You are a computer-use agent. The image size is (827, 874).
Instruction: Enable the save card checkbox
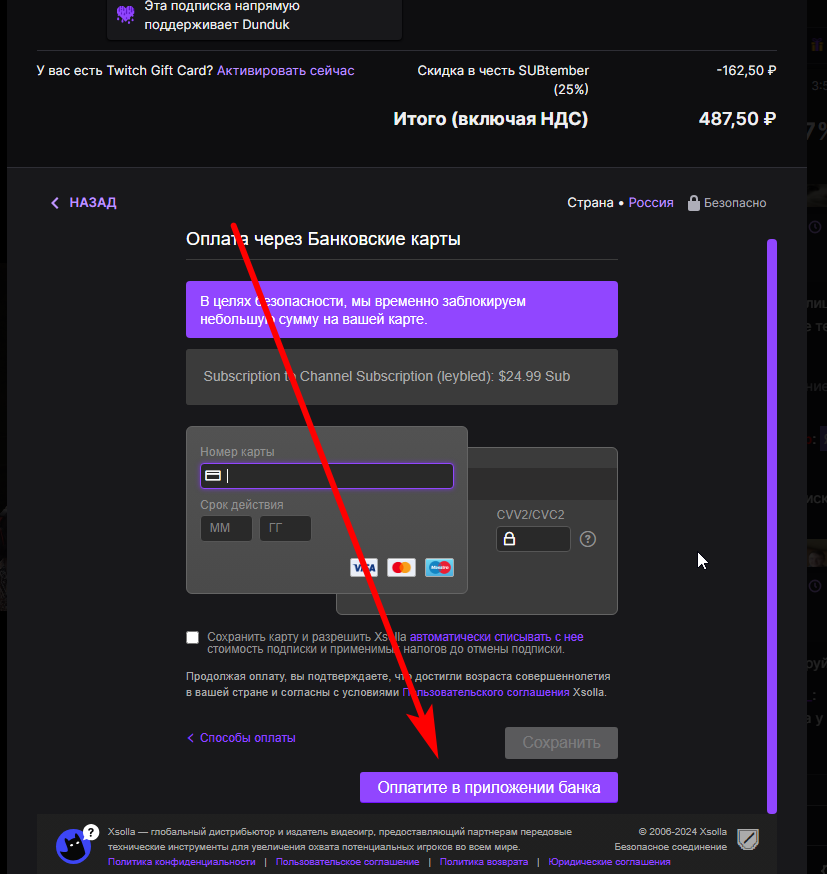pos(192,637)
